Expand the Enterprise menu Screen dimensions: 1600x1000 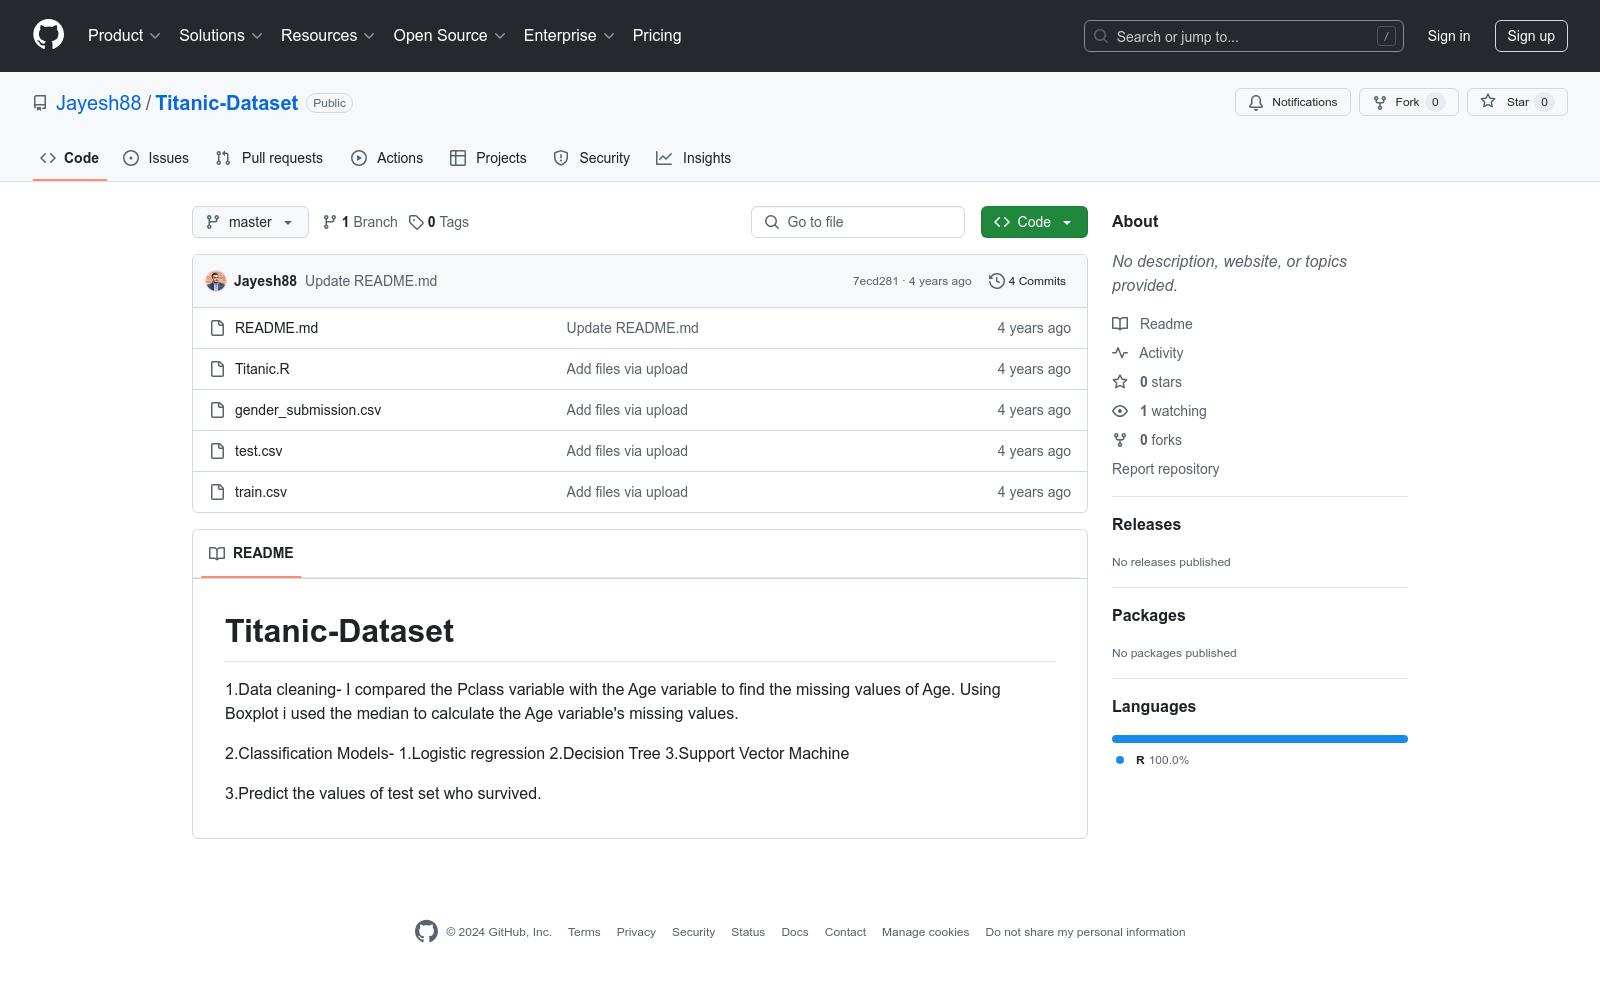569,36
